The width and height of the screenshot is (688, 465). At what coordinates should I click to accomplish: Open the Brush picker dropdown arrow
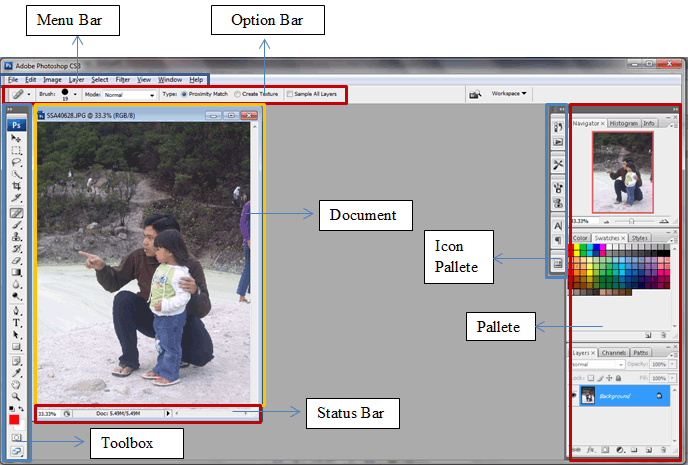pyautogui.click(x=75, y=94)
